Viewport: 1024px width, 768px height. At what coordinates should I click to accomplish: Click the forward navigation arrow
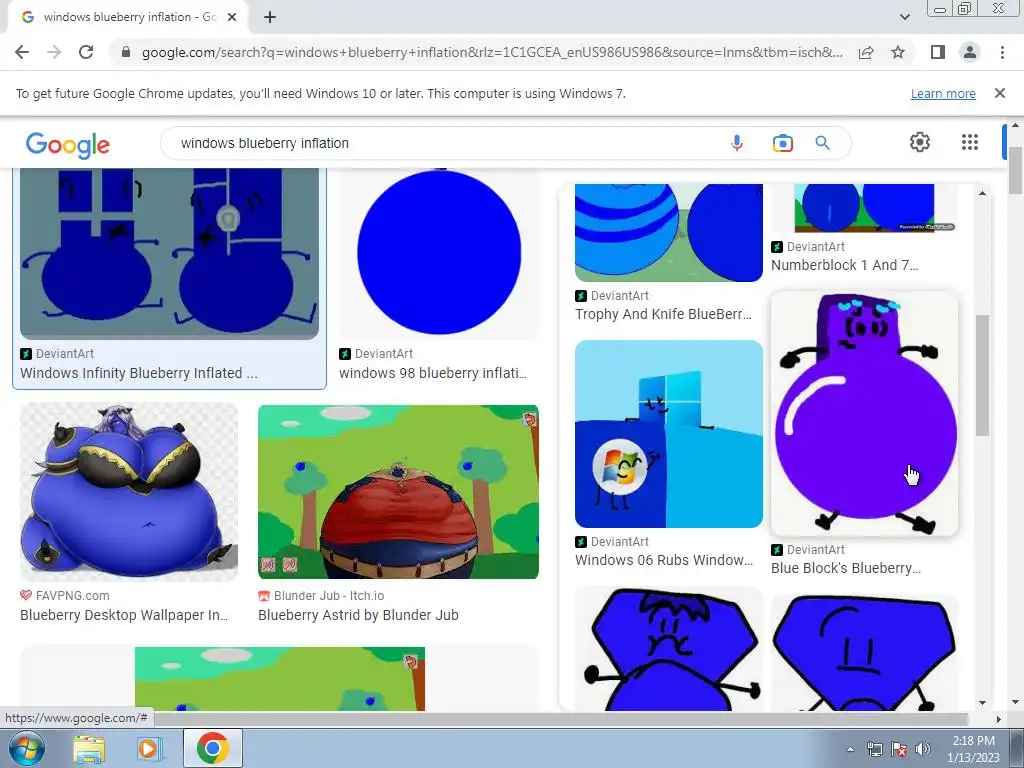(54, 52)
